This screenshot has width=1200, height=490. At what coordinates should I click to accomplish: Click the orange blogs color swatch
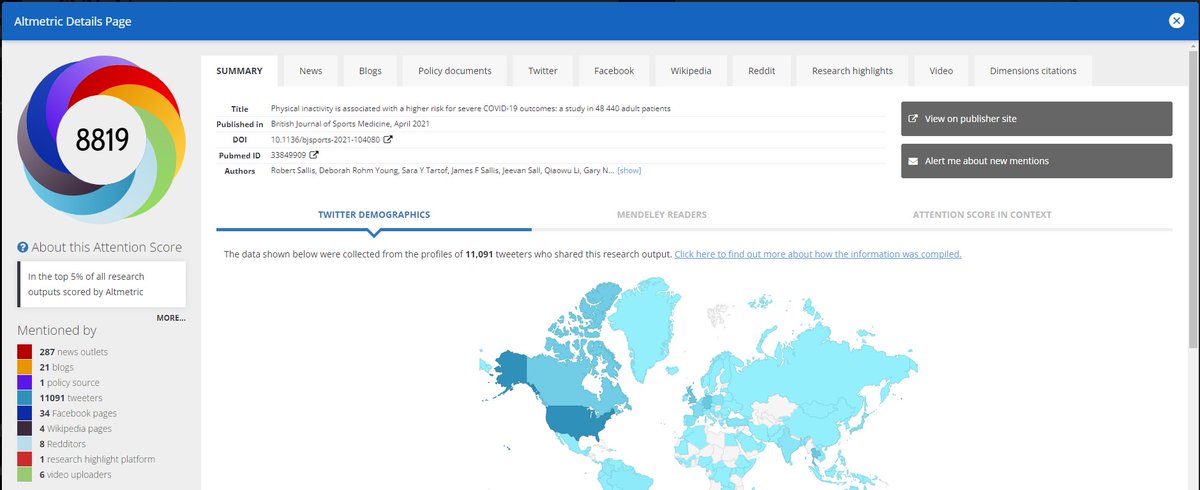click(25, 367)
